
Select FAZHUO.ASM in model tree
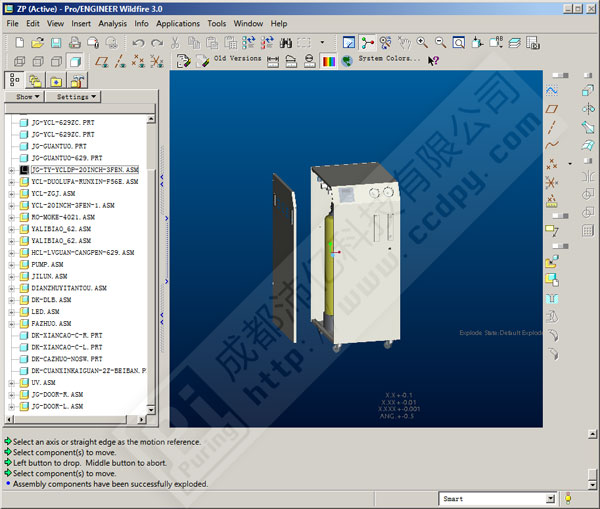(x=51, y=323)
